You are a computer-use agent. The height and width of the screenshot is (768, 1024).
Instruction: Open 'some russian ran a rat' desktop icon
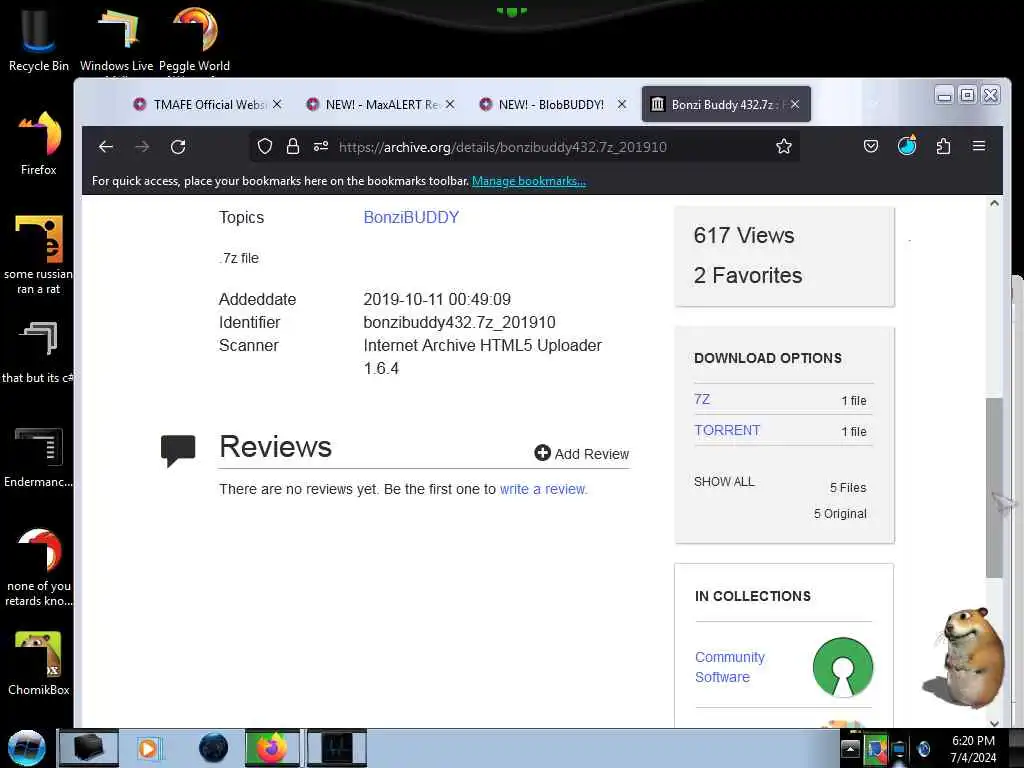tap(39, 255)
